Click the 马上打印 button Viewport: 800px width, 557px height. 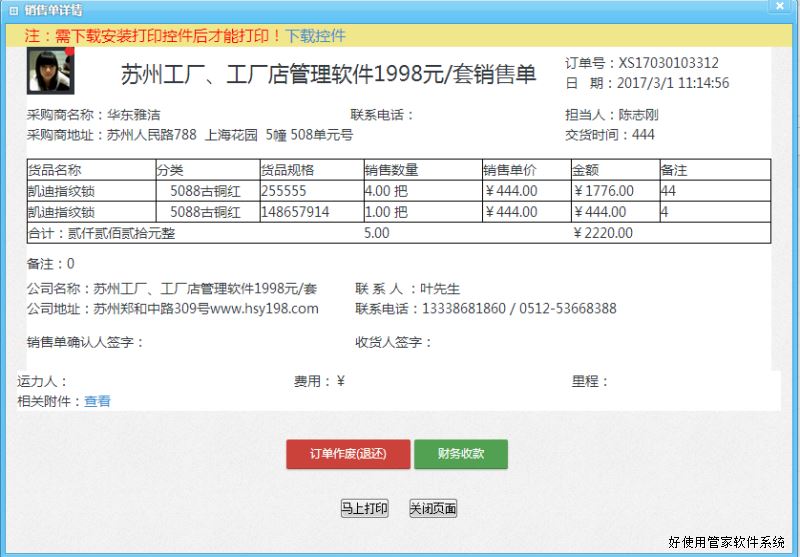pos(364,509)
